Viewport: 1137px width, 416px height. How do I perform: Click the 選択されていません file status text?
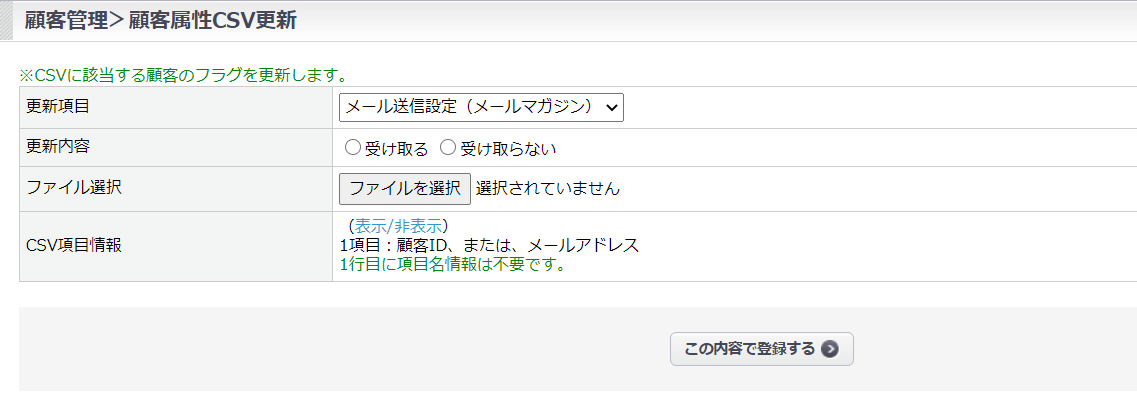pos(548,188)
